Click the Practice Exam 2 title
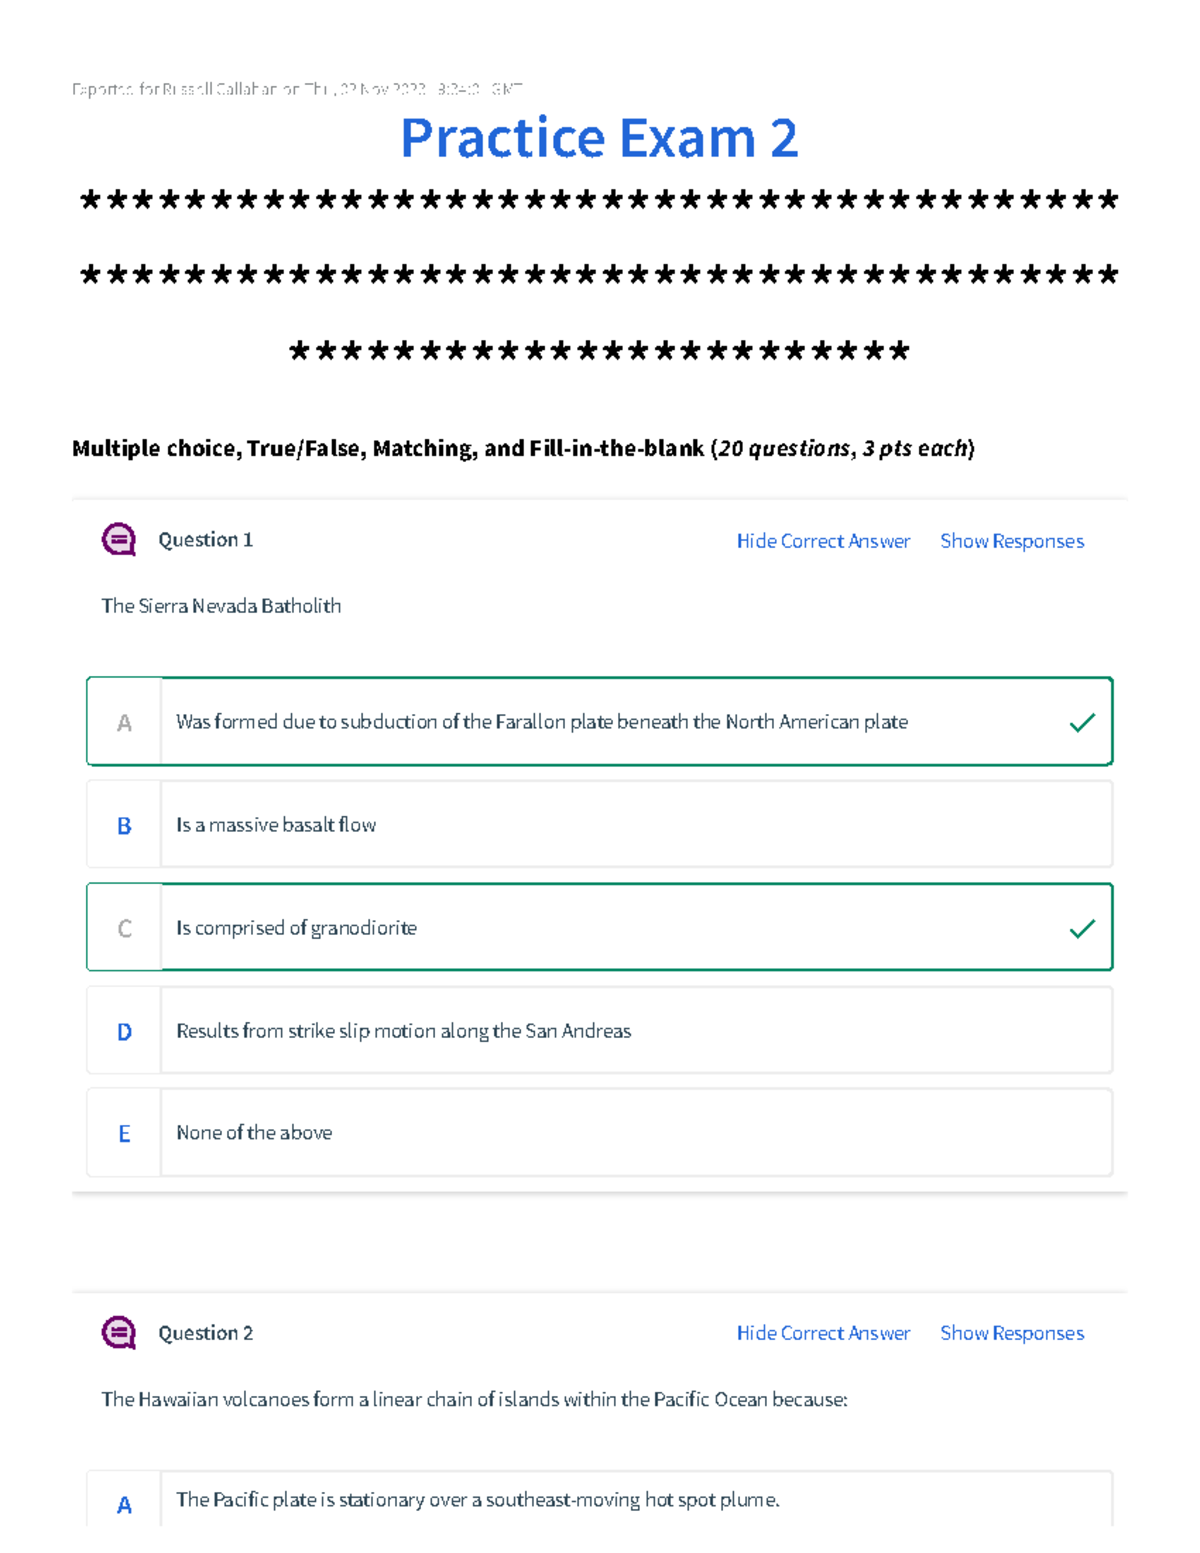This screenshot has width=1200, height=1553. [x=599, y=138]
